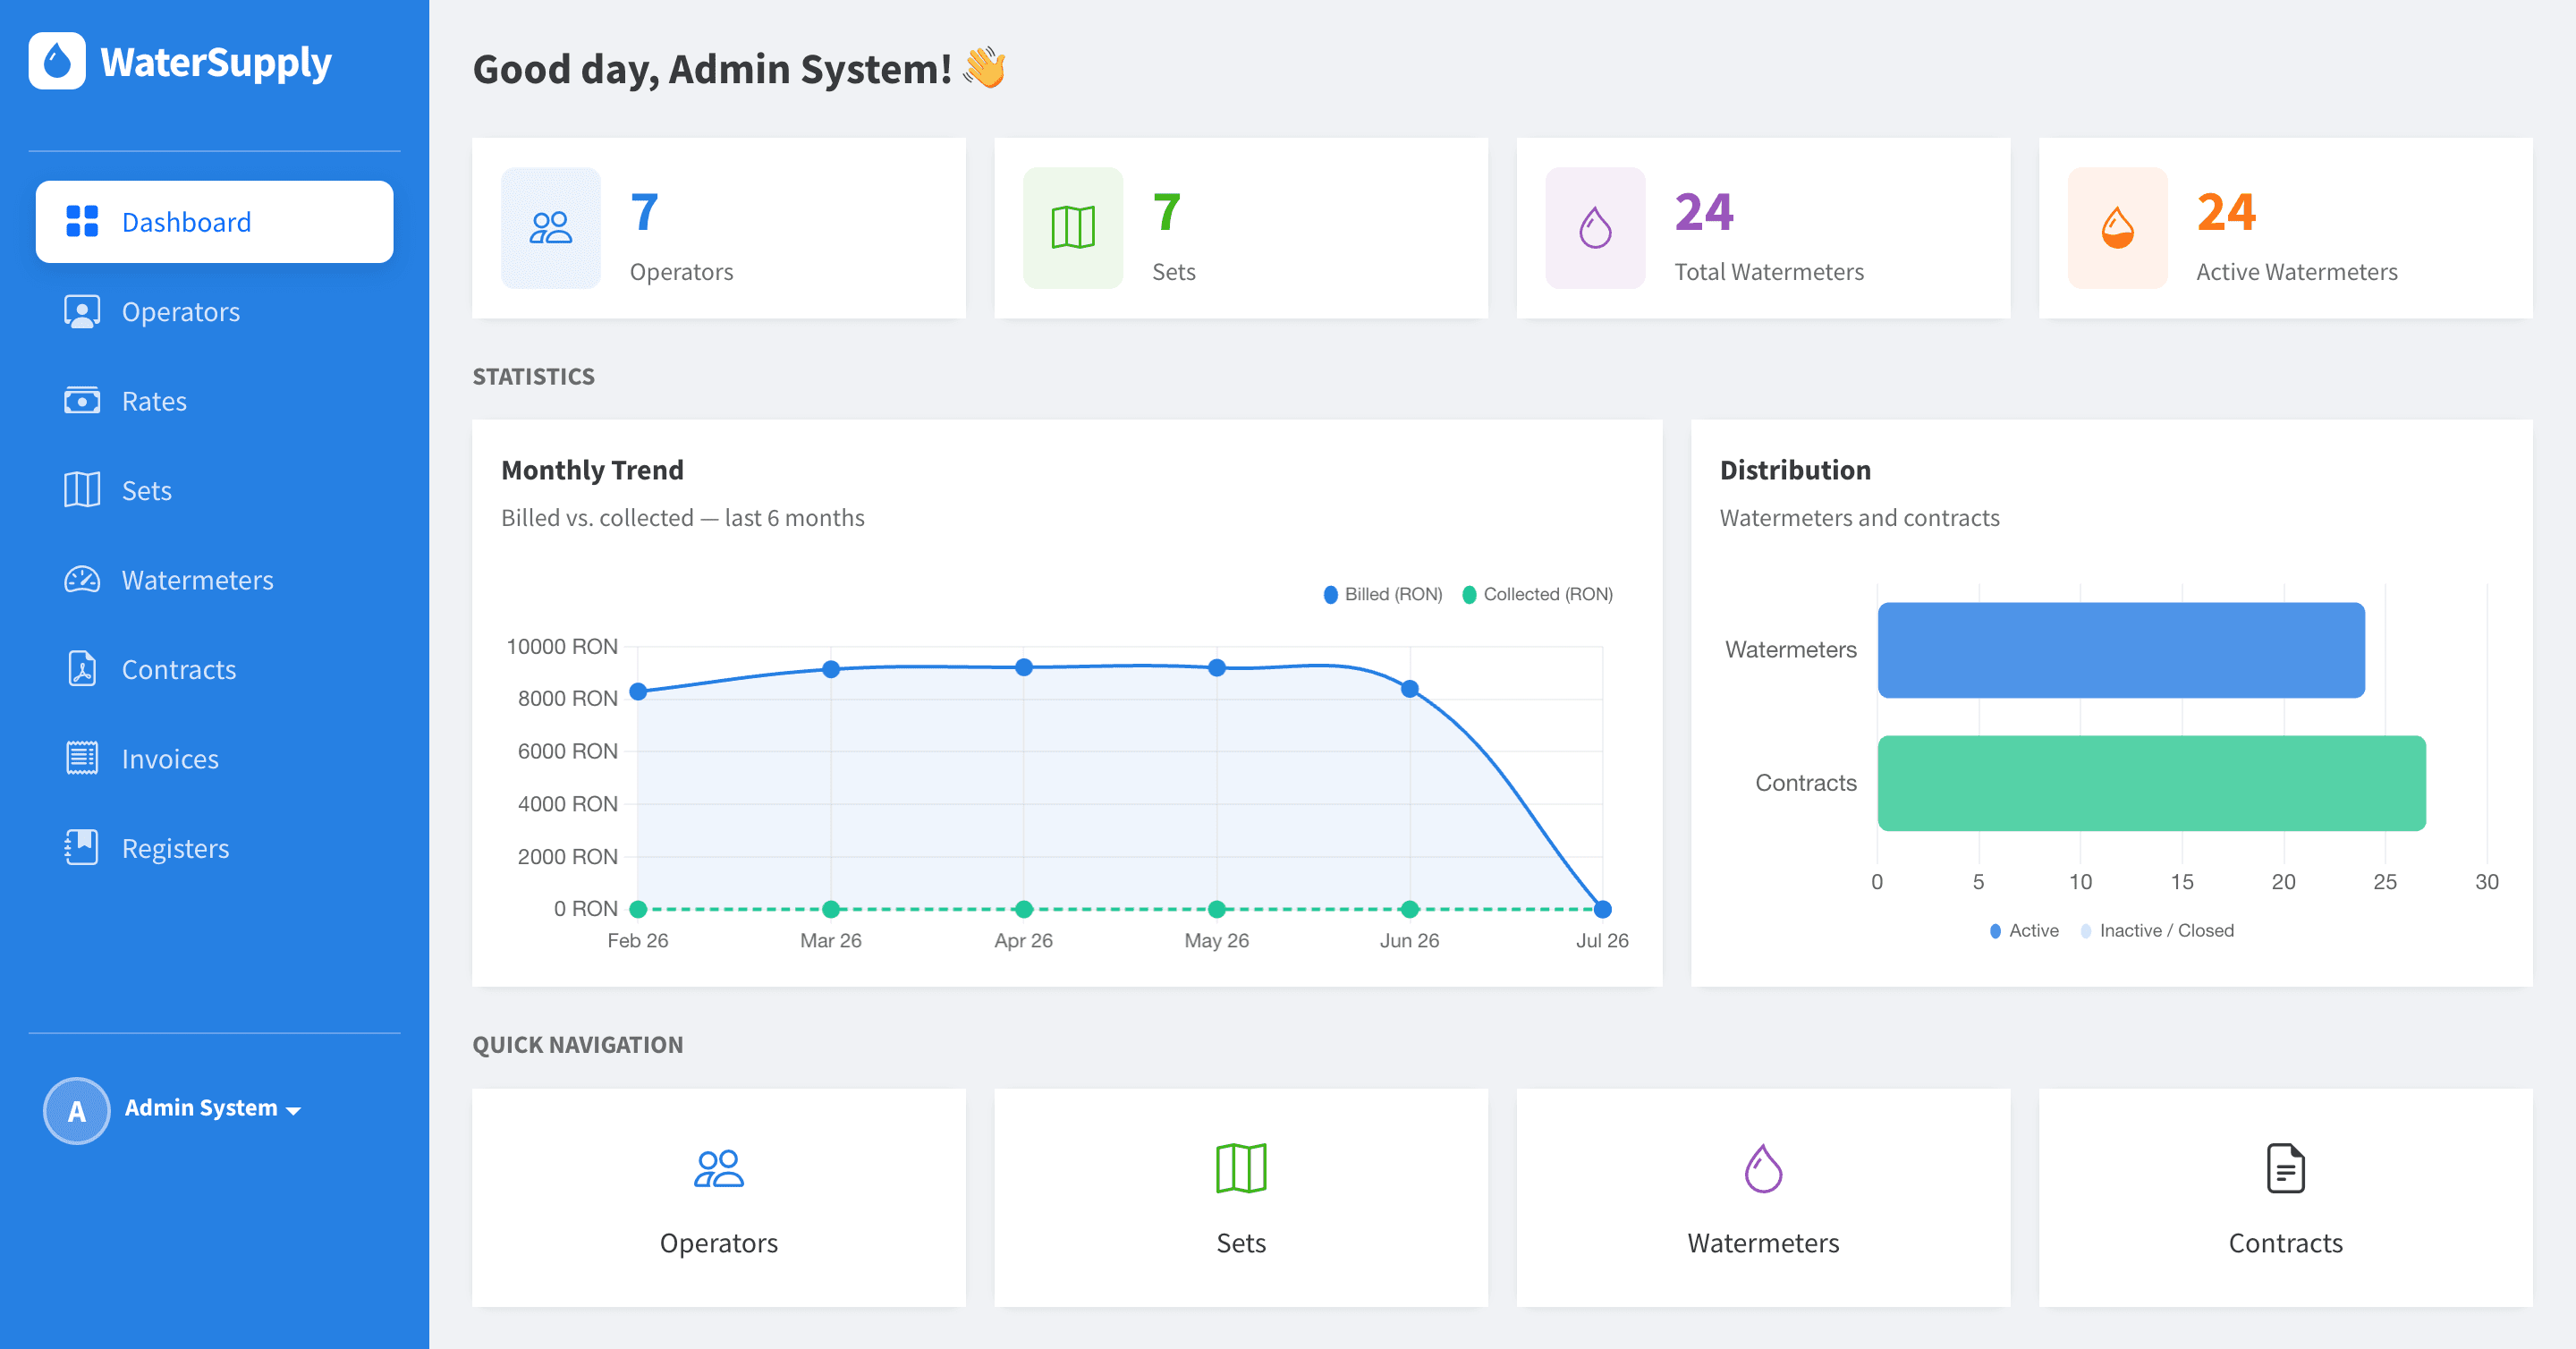The height and width of the screenshot is (1349, 2576).
Task: Click the Sets map icon in sidebar
Action: click(x=82, y=490)
